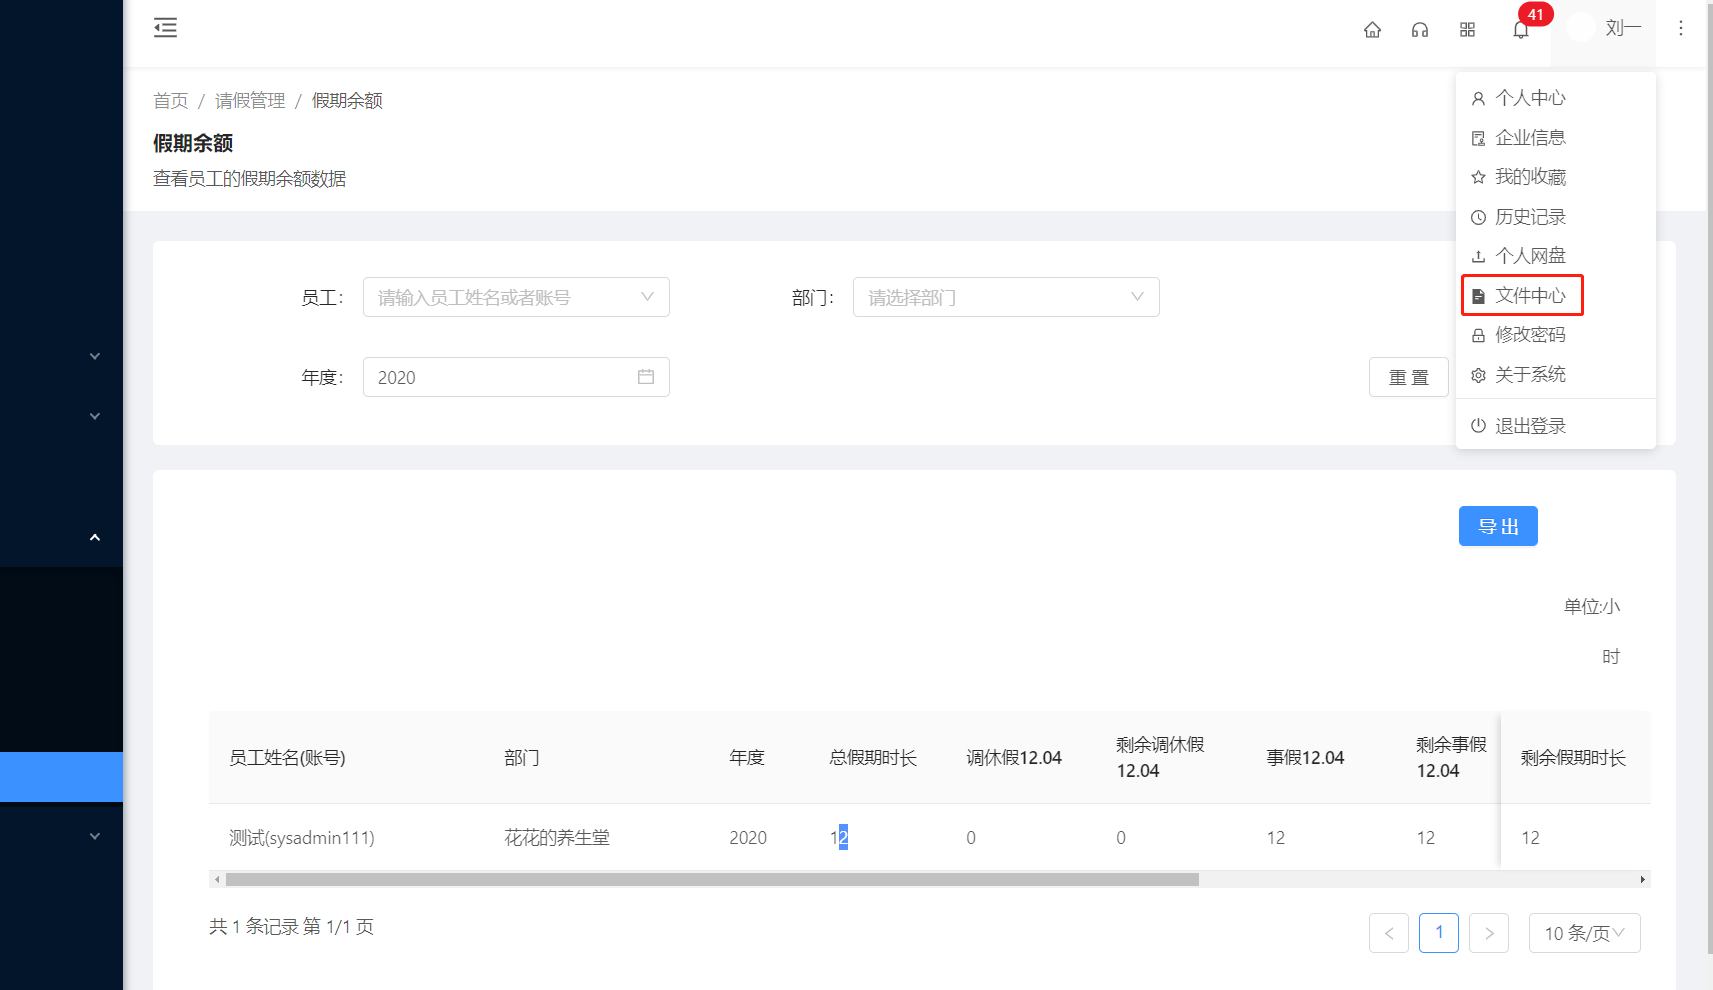This screenshot has width=1713, height=990.
Task: Click the user avatar next to 刘一
Action: pos(1581,28)
